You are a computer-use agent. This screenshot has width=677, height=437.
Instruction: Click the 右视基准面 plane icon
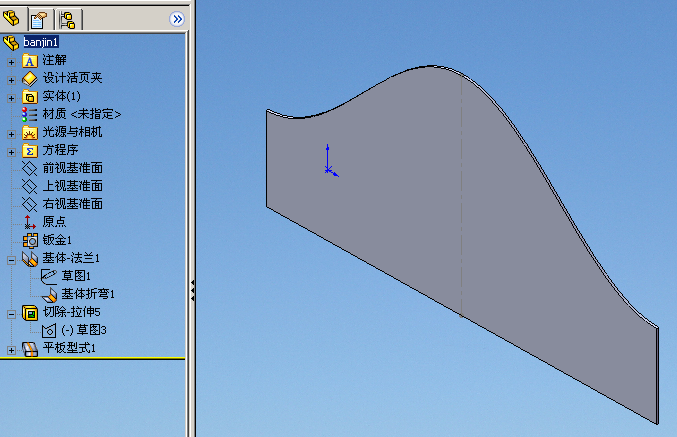(x=30, y=205)
